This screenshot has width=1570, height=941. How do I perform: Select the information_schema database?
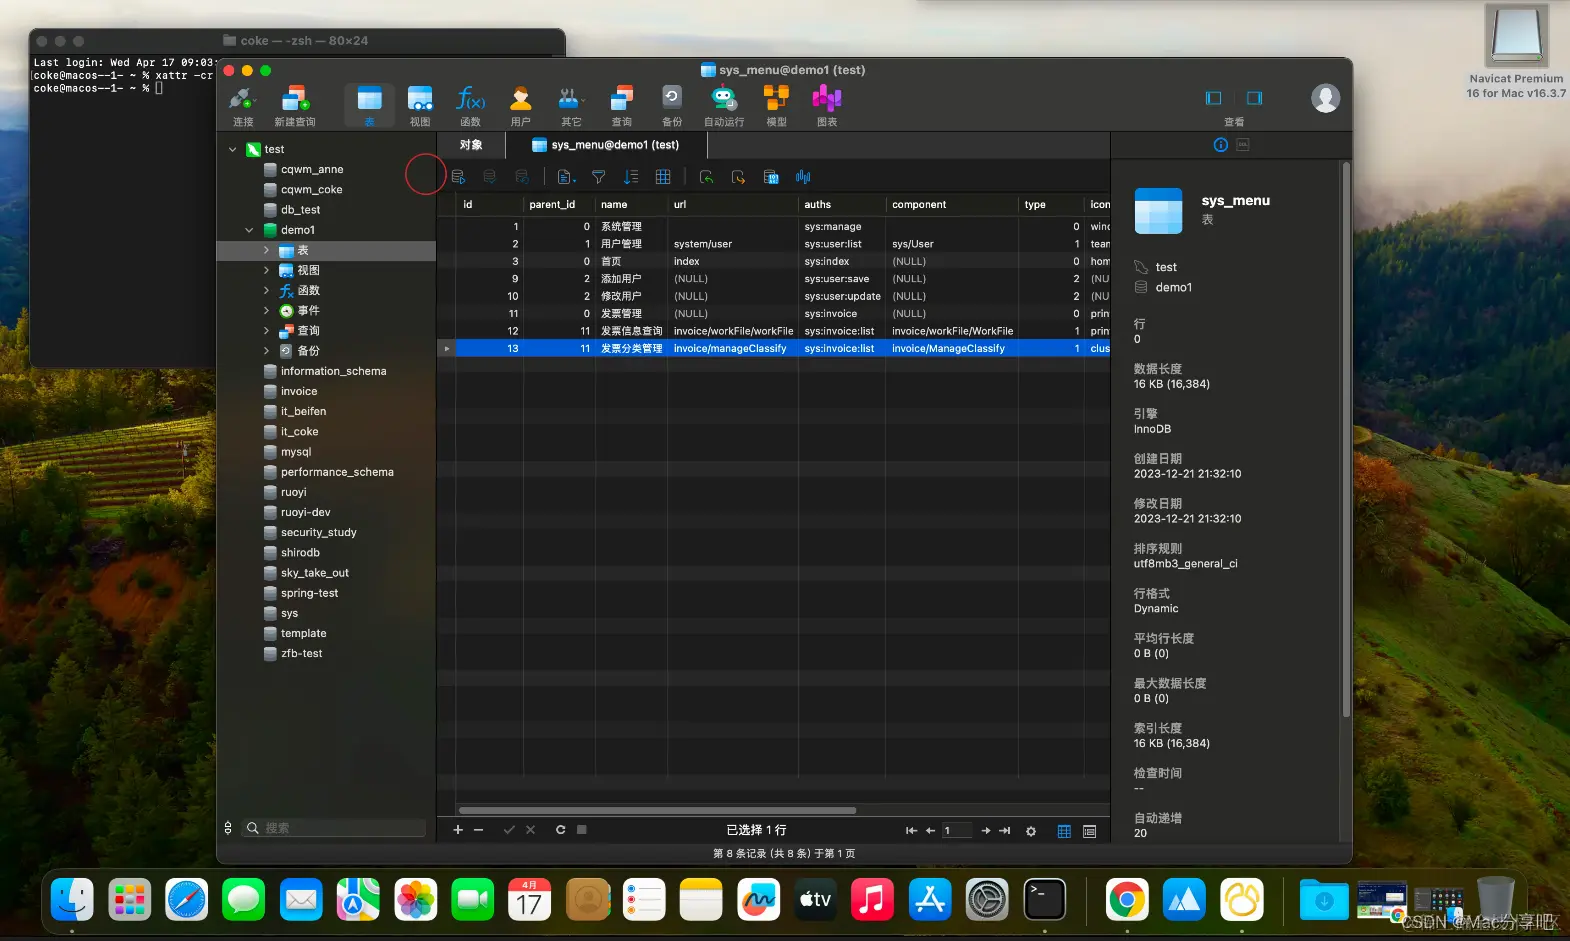point(333,371)
